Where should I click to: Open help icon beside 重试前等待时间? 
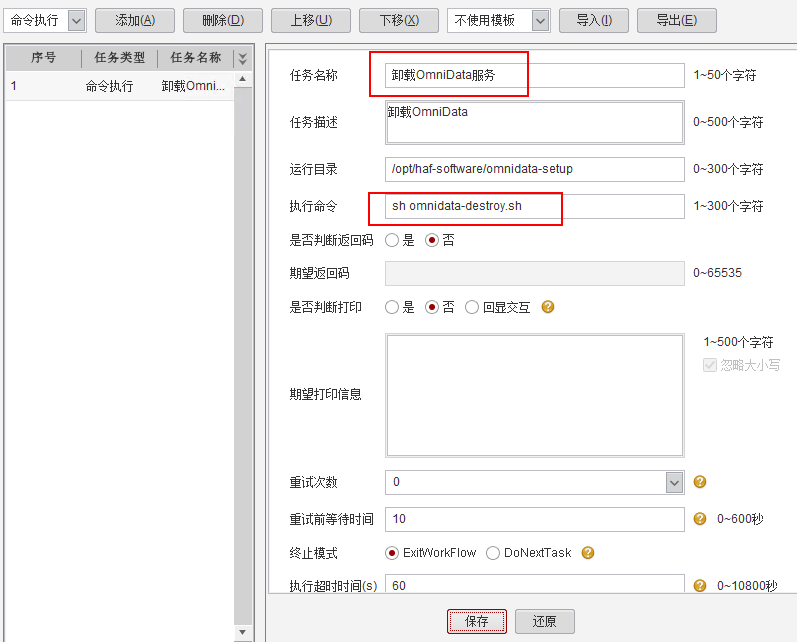click(700, 519)
